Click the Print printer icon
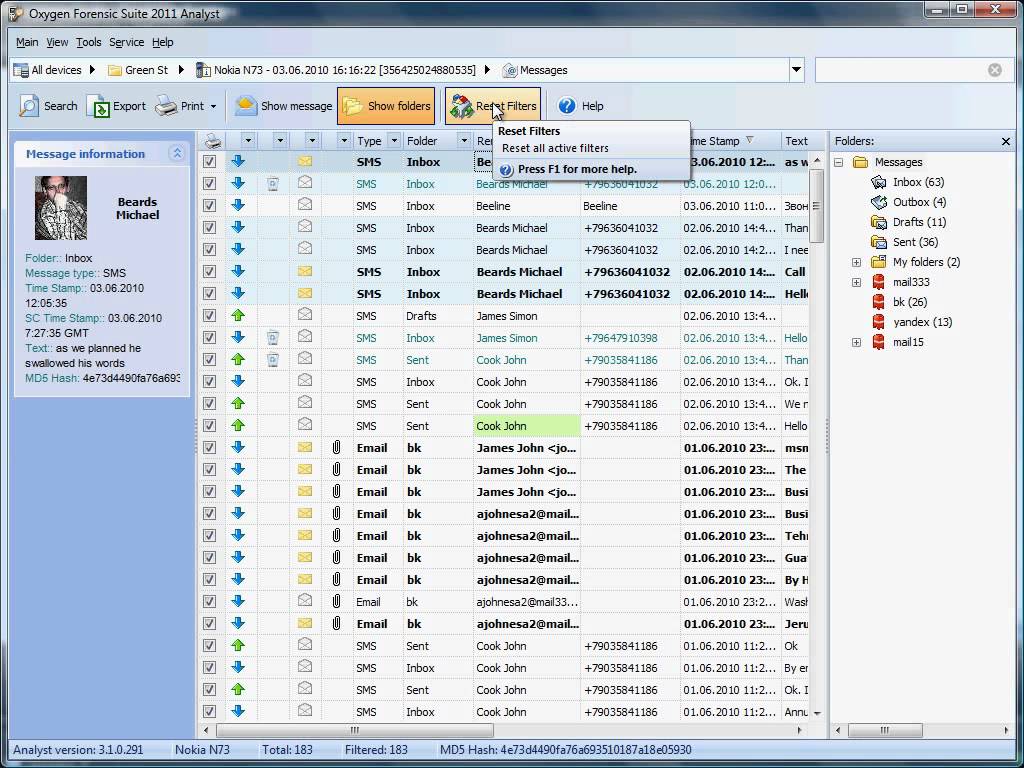The image size is (1024, 768). (166, 106)
